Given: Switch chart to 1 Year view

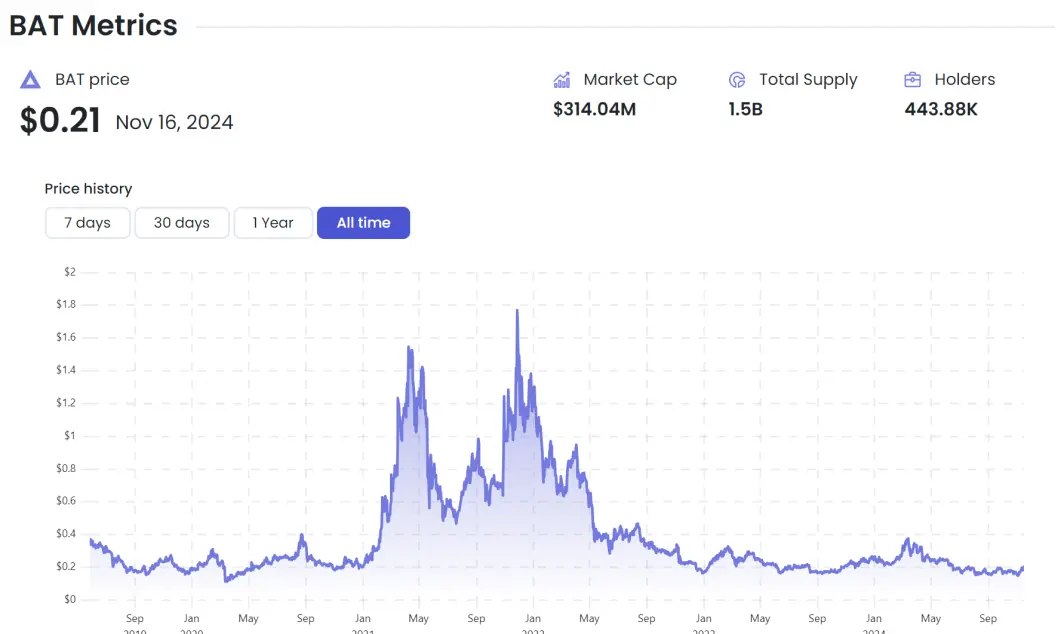Looking at the screenshot, I should click(x=273, y=223).
